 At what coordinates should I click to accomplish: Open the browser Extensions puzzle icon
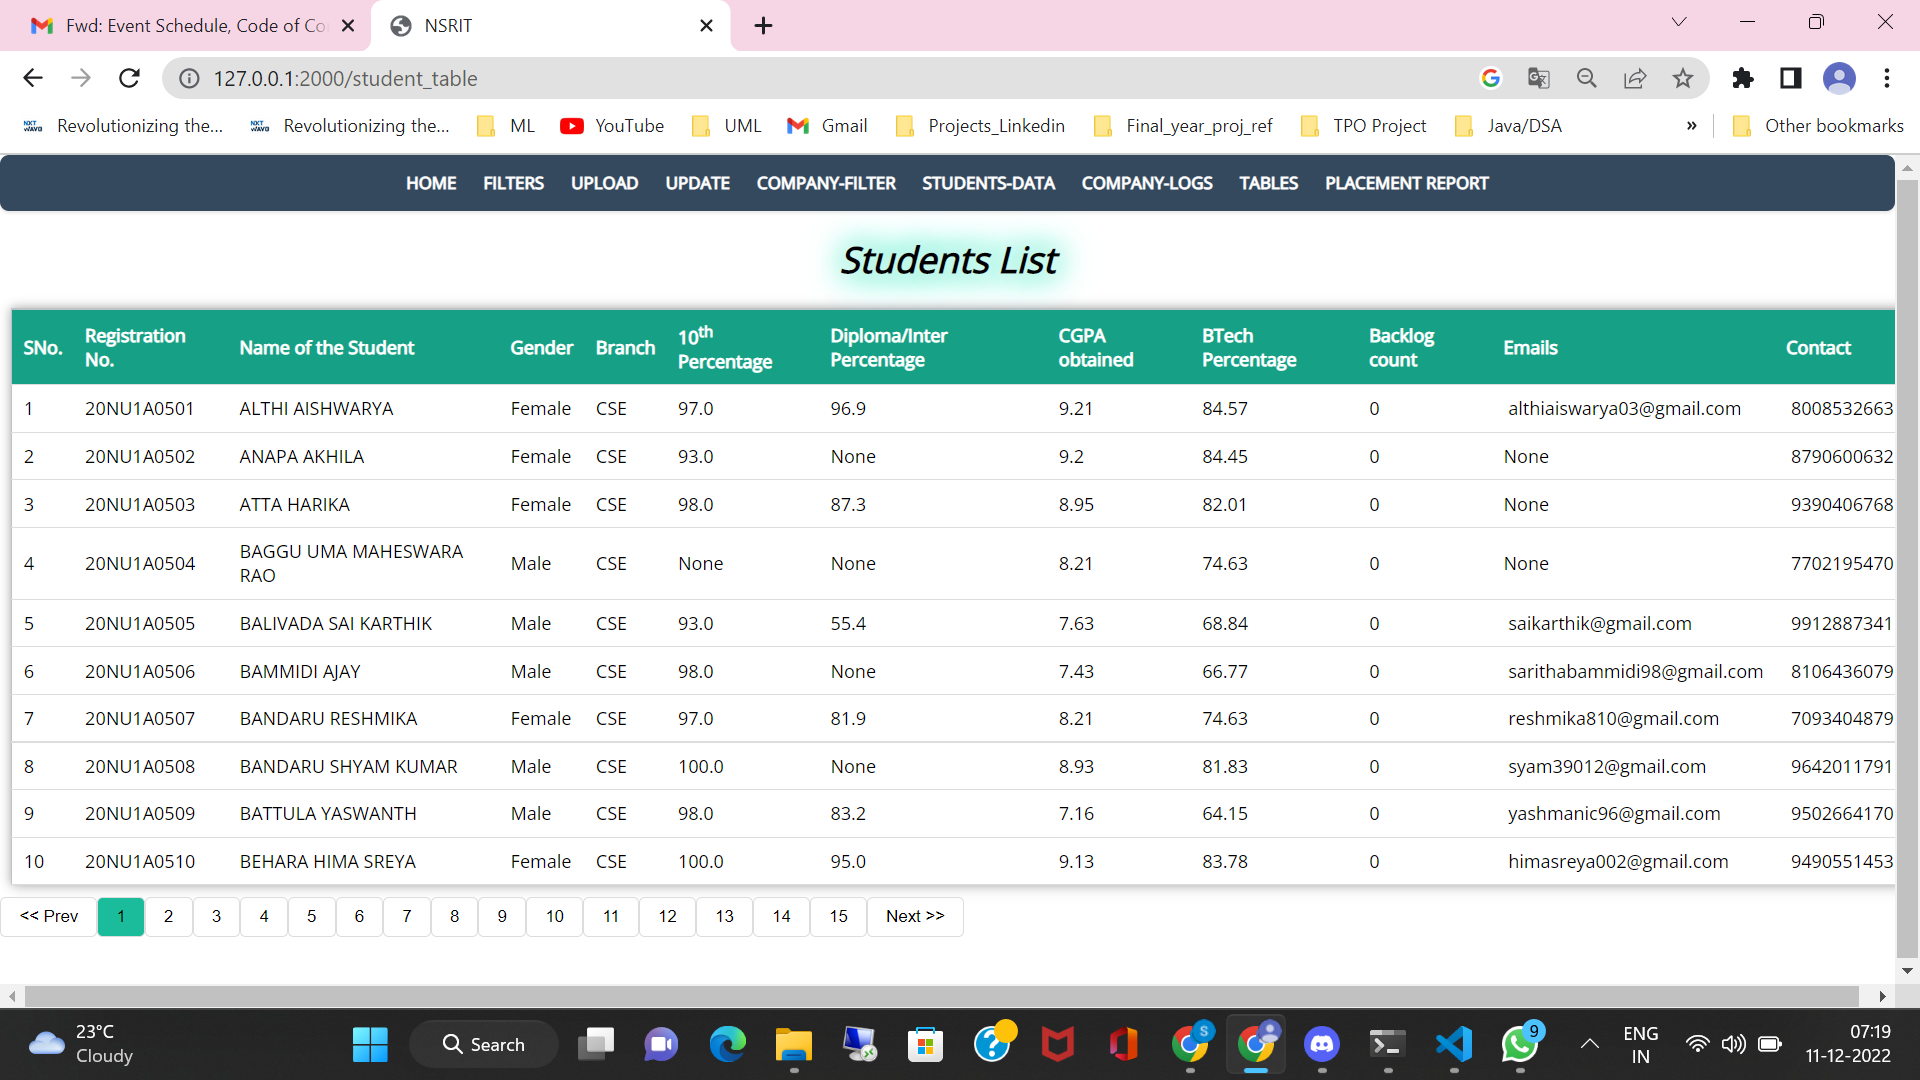pyautogui.click(x=1743, y=78)
